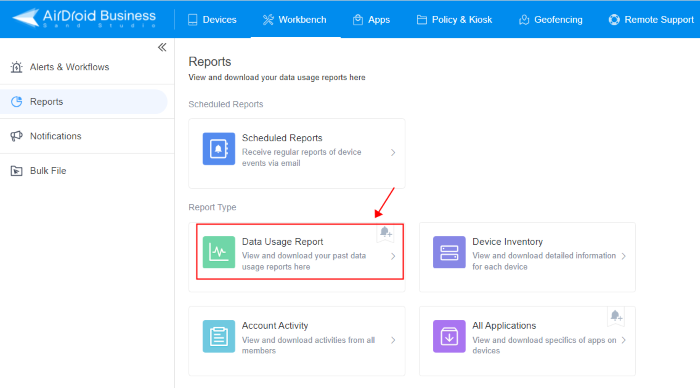Switch to the Workbench tab
The height and width of the screenshot is (388, 700).
[x=295, y=20]
